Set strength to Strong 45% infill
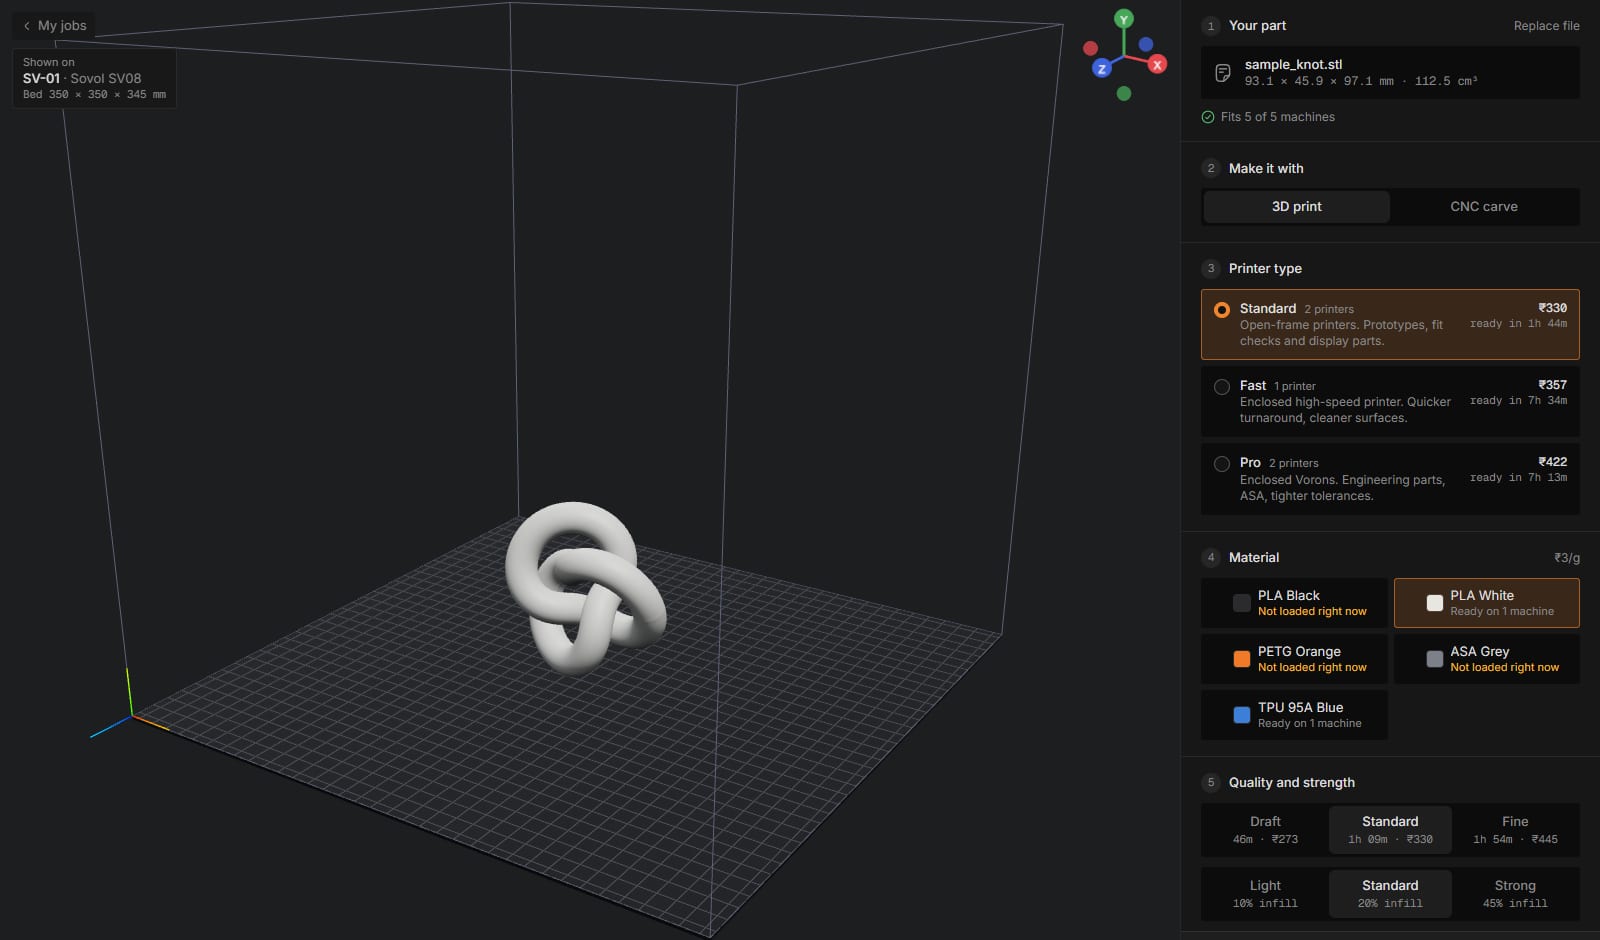The width and height of the screenshot is (1600, 940). (1515, 894)
